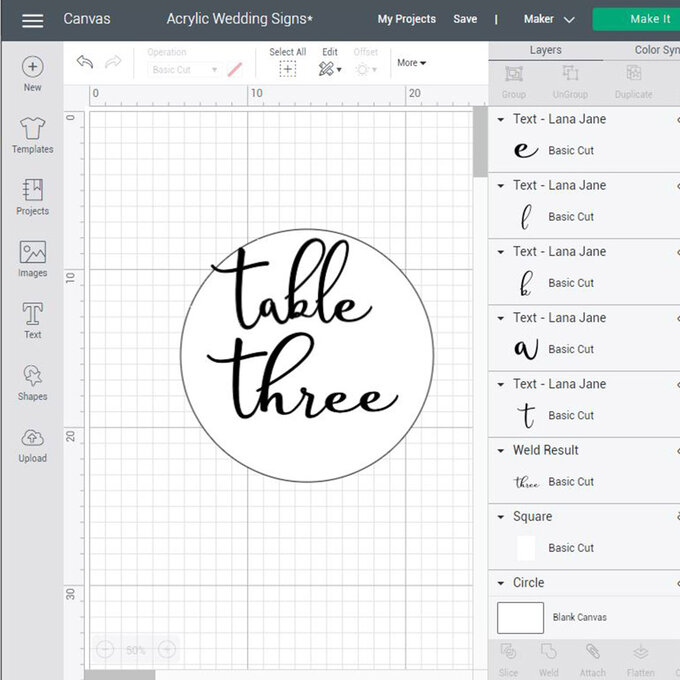Collapse the Square layer group

[x=501, y=517]
